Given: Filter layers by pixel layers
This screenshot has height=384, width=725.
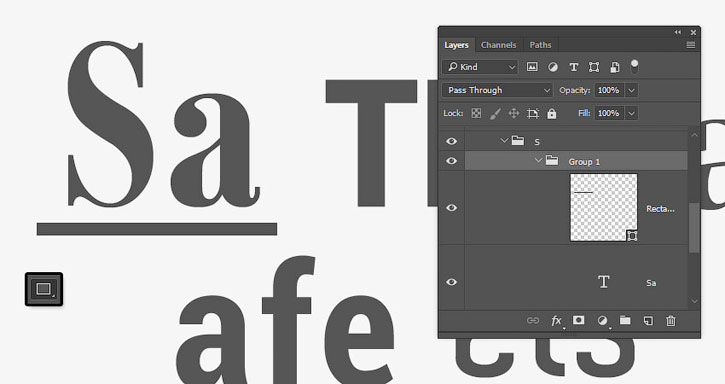Looking at the screenshot, I should tap(532, 67).
